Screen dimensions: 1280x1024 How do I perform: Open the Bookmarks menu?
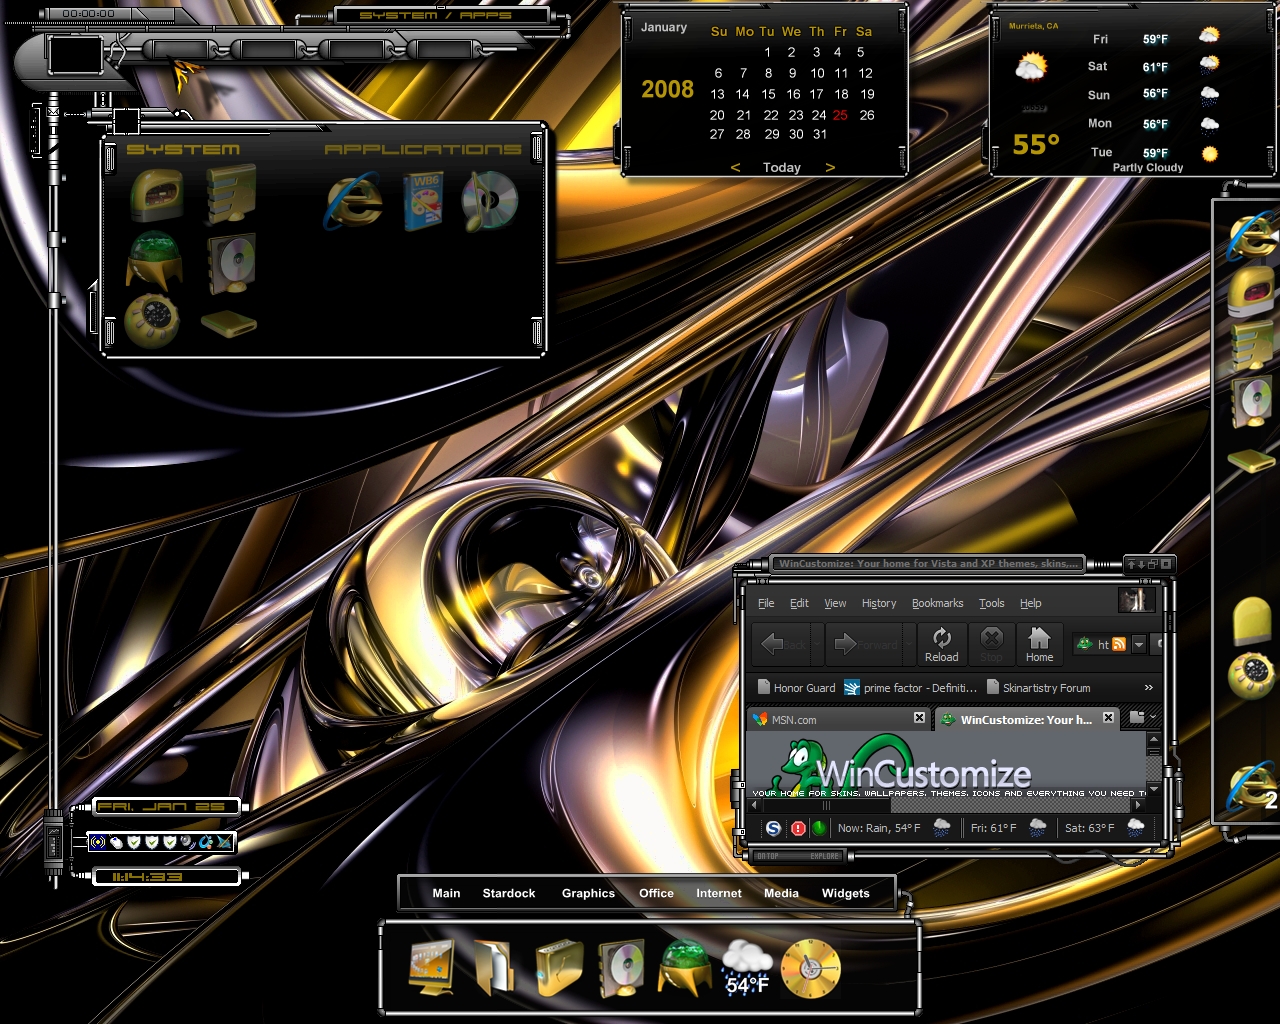tap(937, 603)
